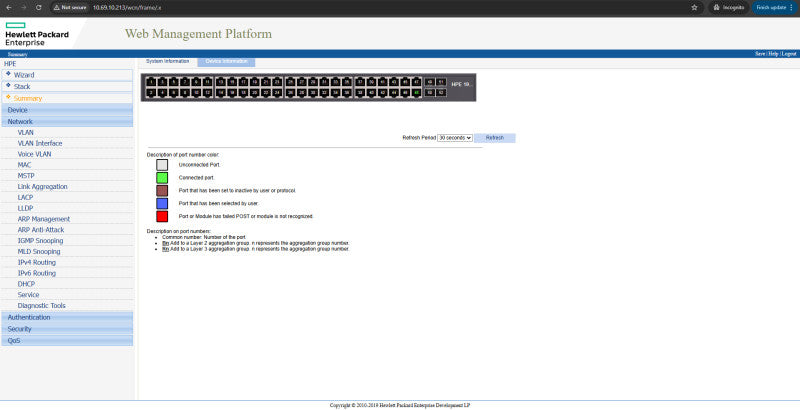Image resolution: width=800 pixels, height=410 pixels.
Task: Open Voice VLAN settings
Action: pyautogui.click(x=34, y=154)
